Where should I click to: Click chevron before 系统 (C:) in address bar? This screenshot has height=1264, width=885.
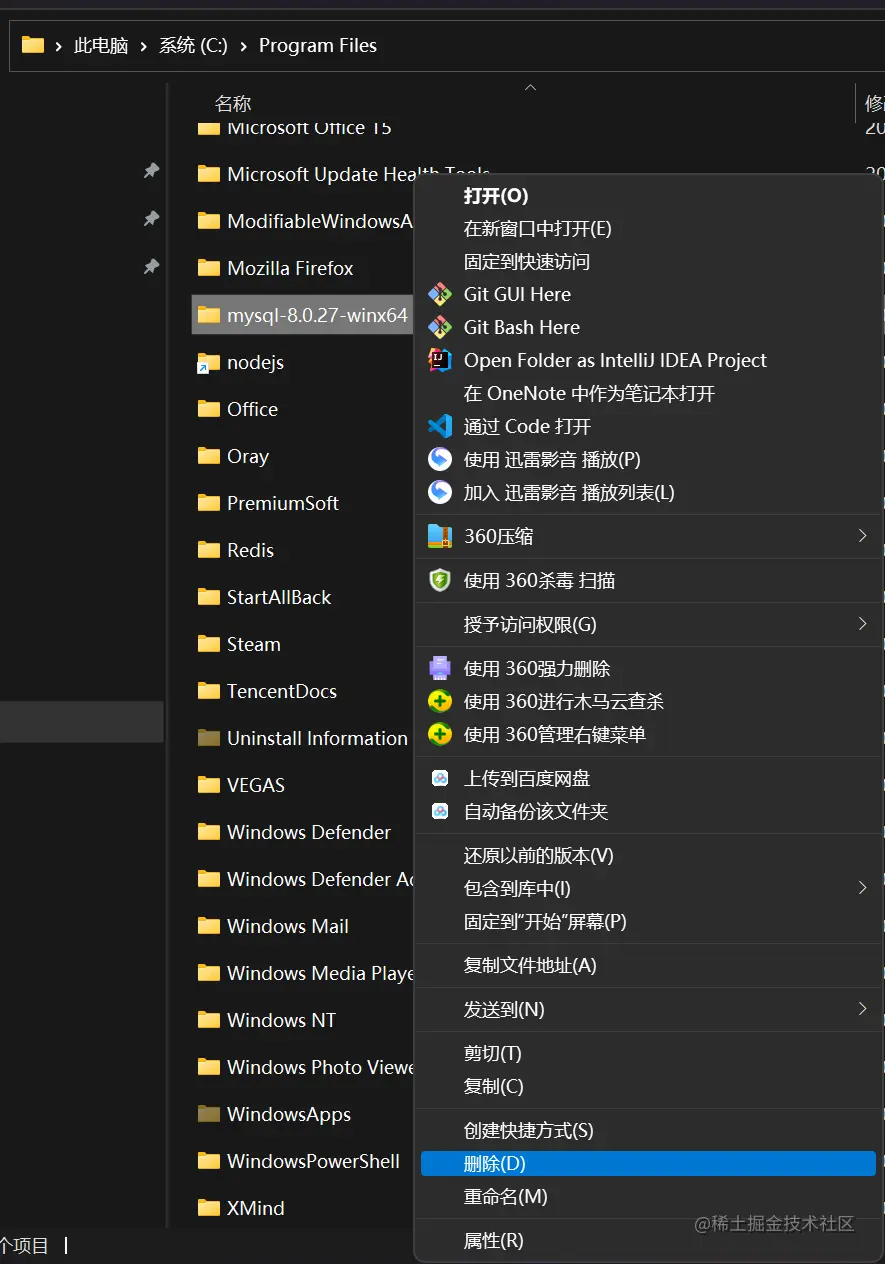144,46
